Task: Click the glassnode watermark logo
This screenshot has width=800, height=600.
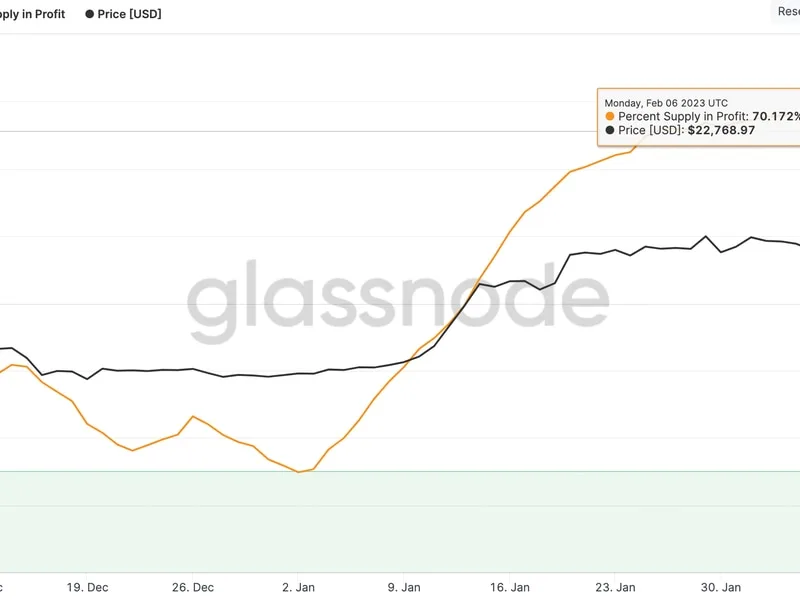Action: [398, 300]
